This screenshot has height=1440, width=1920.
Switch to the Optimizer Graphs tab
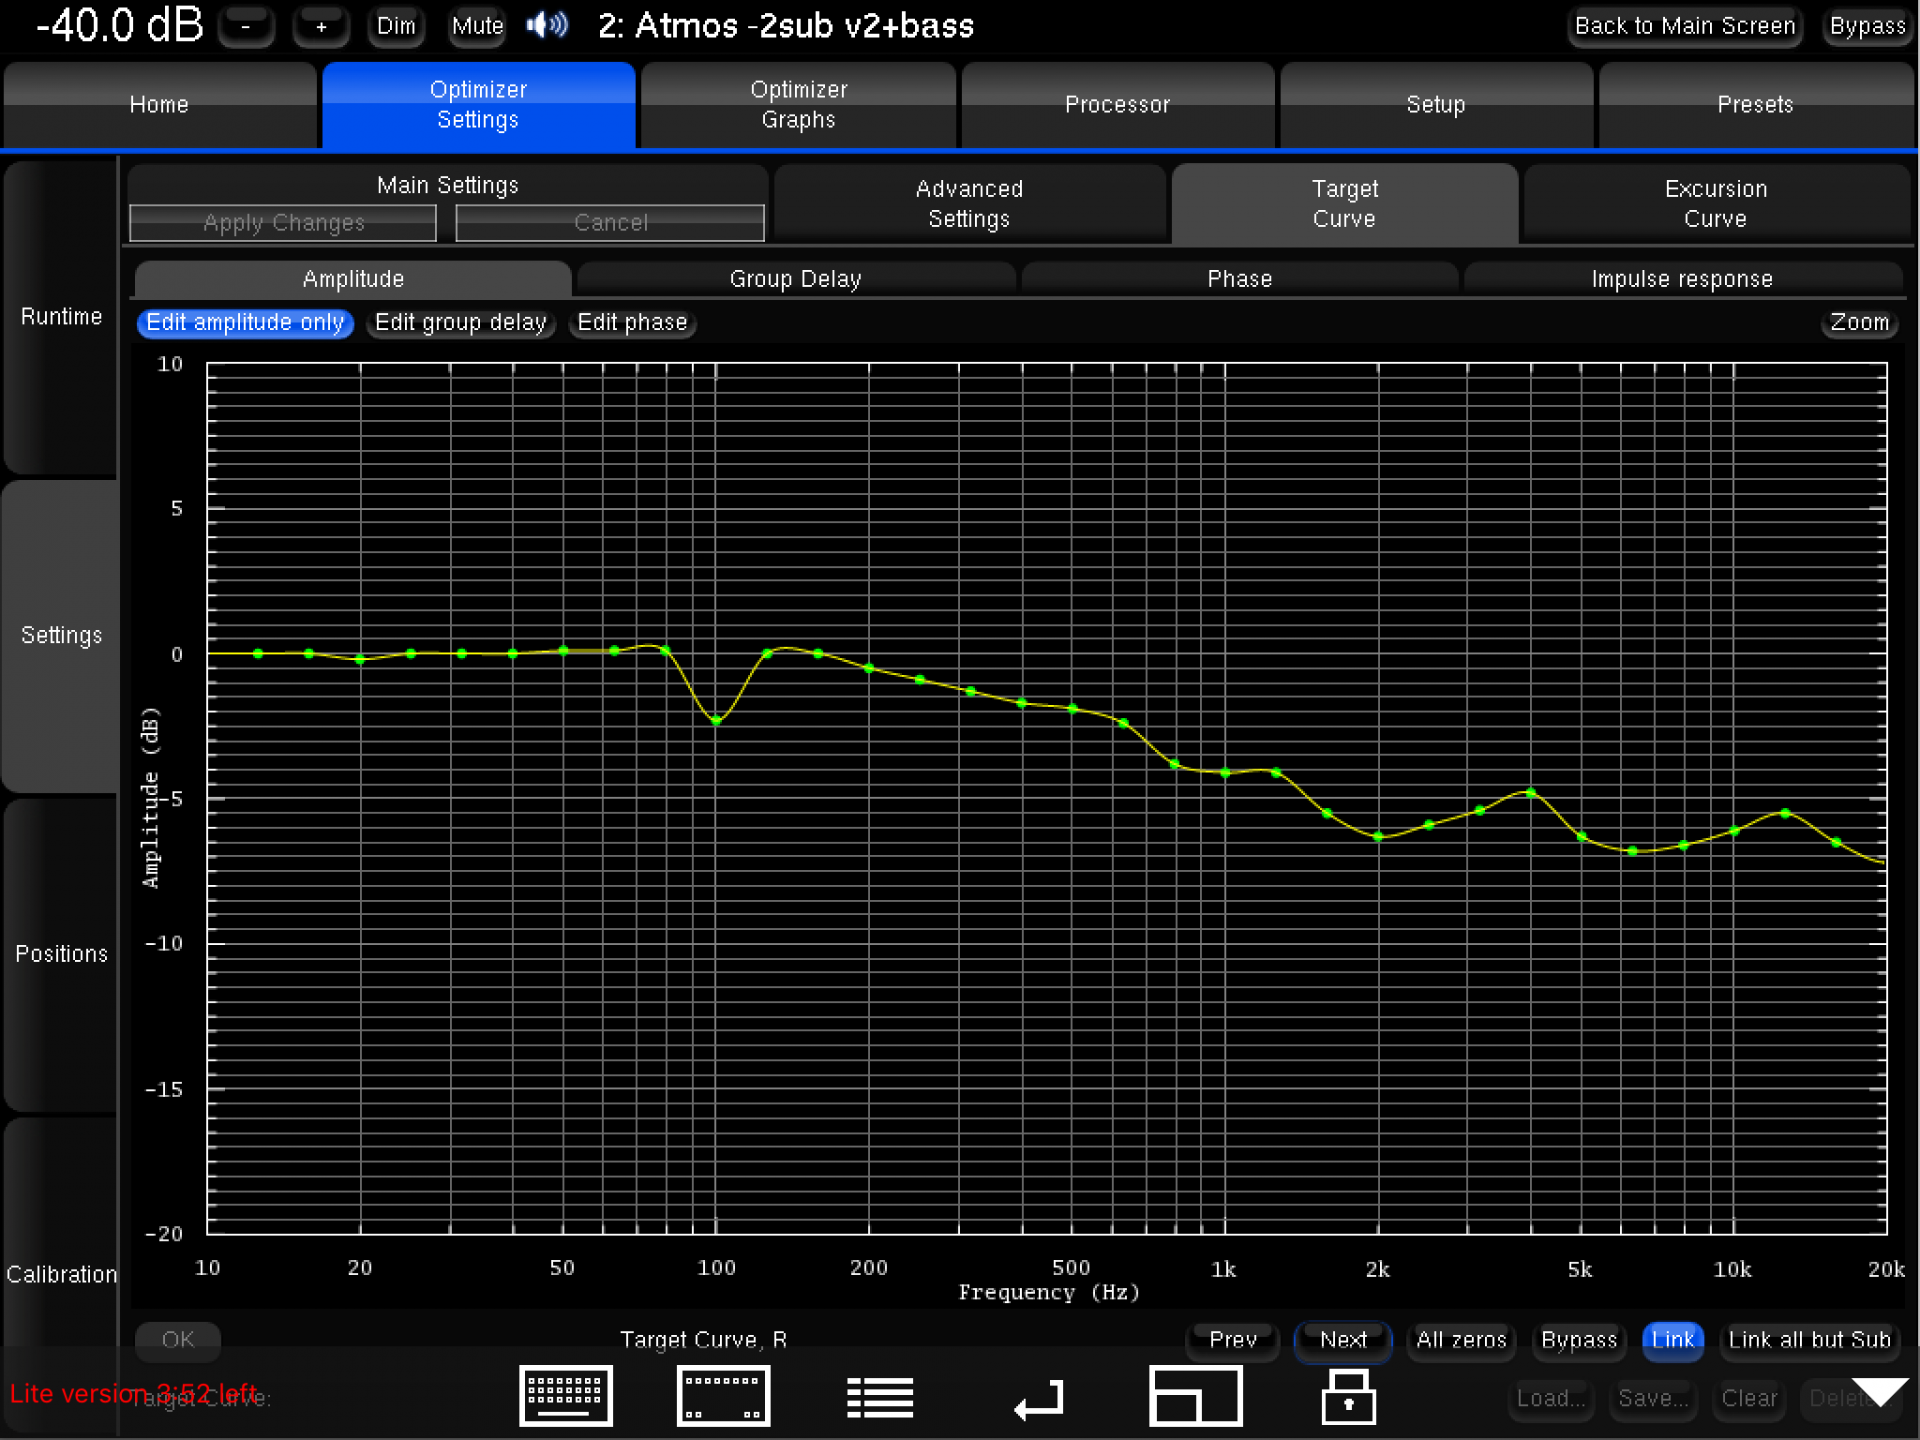(x=798, y=104)
